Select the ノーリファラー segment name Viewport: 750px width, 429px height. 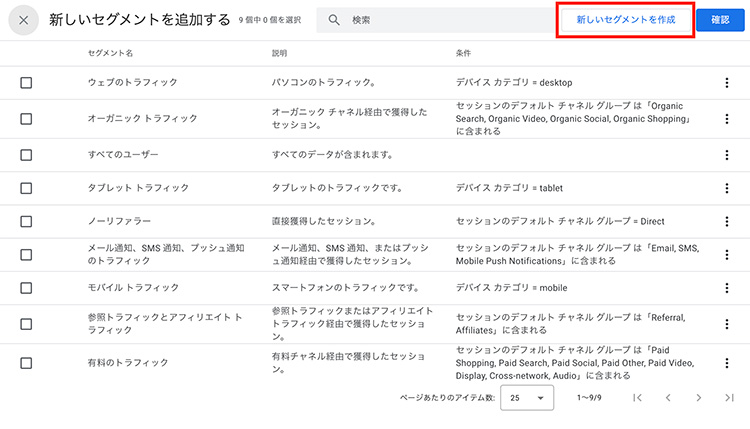119,221
